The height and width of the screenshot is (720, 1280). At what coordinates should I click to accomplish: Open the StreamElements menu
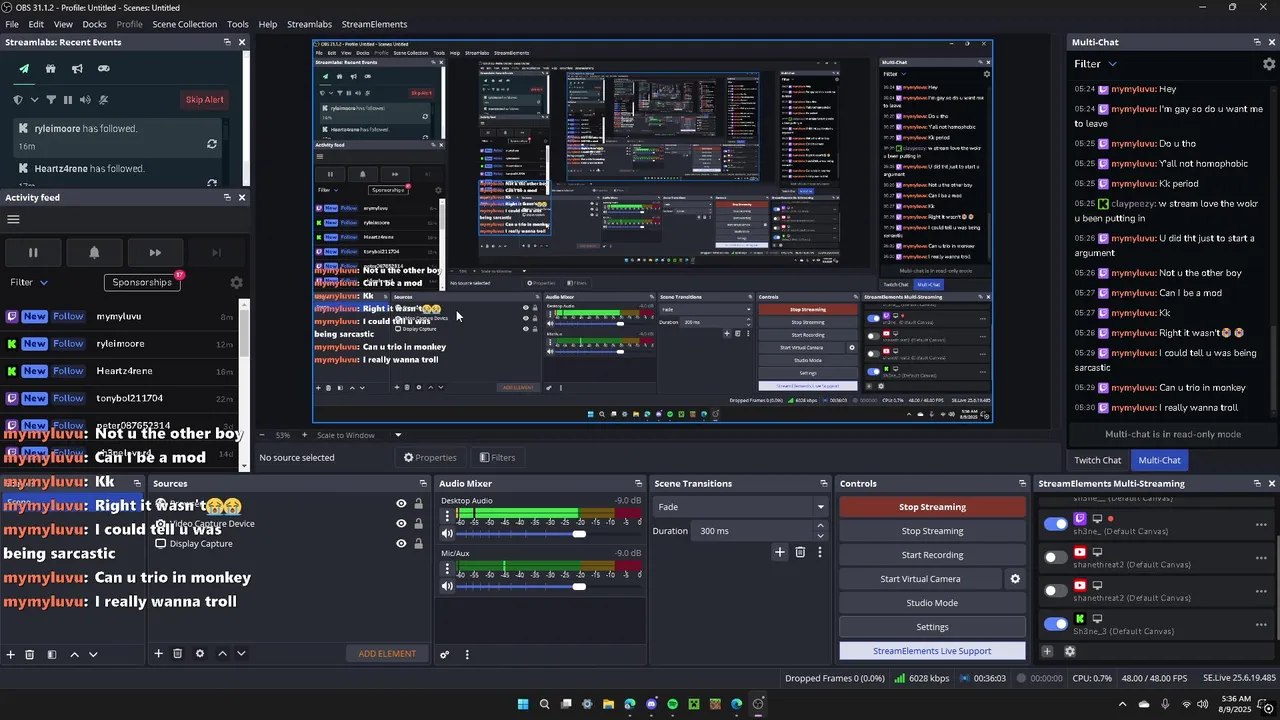coord(374,24)
